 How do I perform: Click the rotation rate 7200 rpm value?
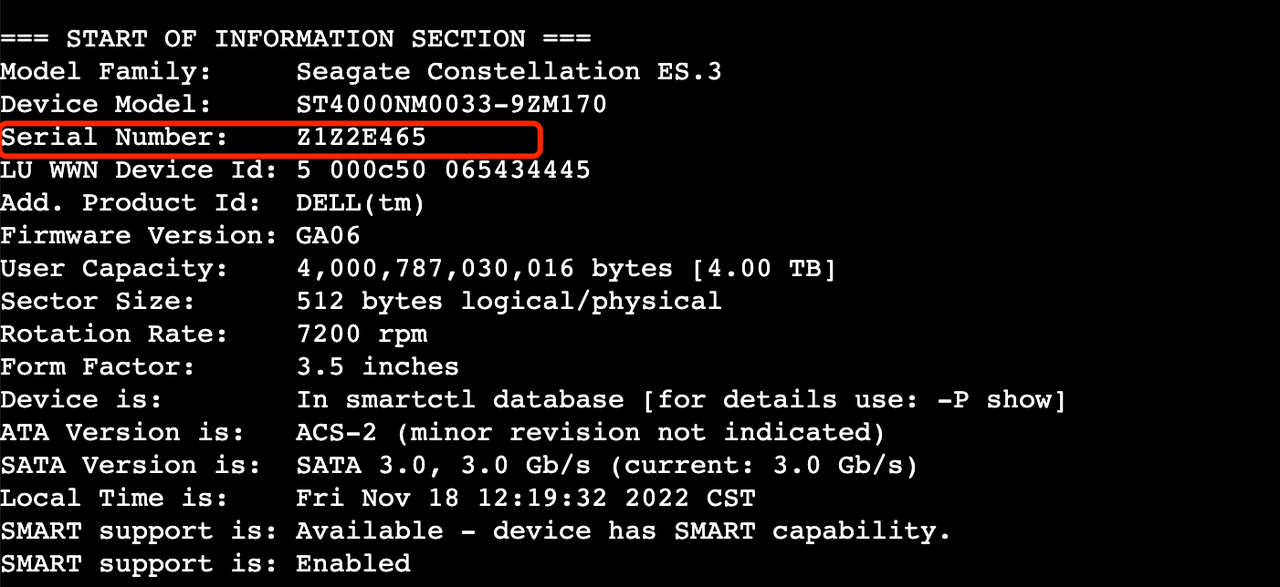pos(361,334)
